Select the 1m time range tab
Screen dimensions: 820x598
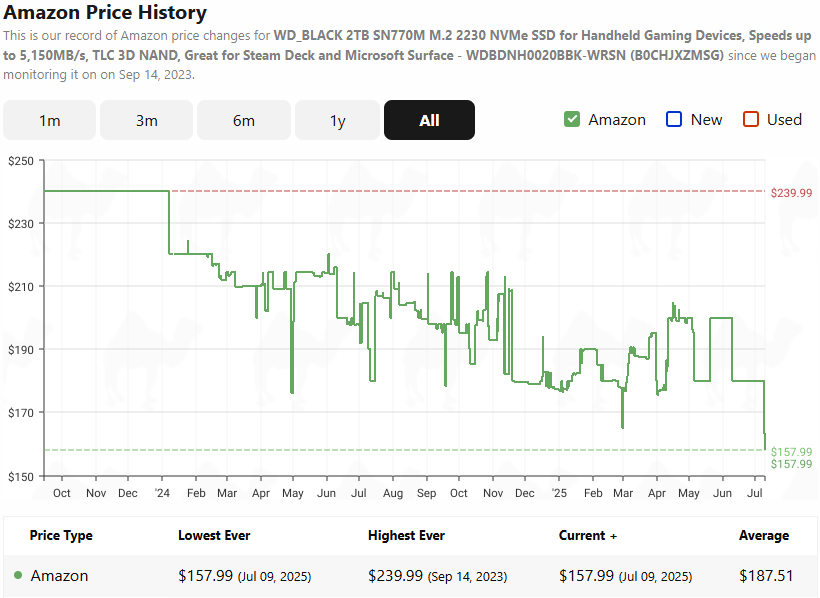(x=50, y=120)
